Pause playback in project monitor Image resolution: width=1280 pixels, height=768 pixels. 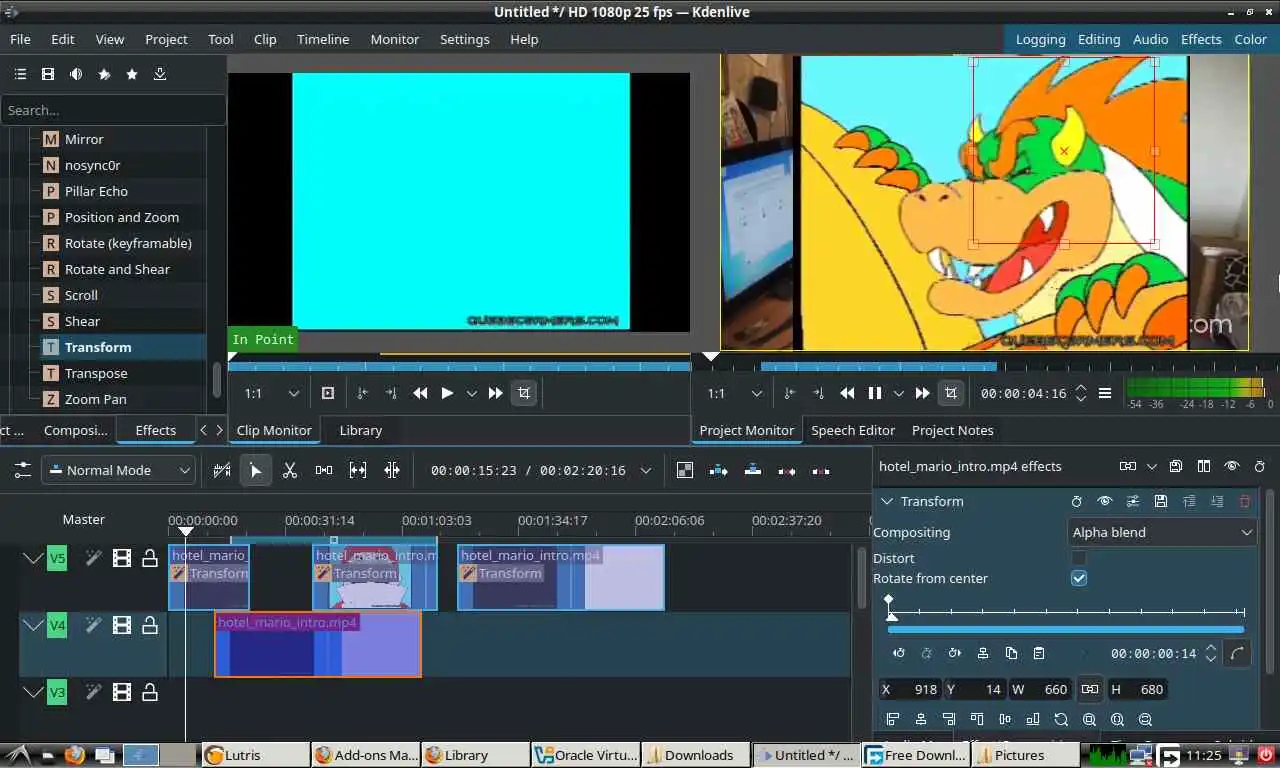[x=875, y=393]
